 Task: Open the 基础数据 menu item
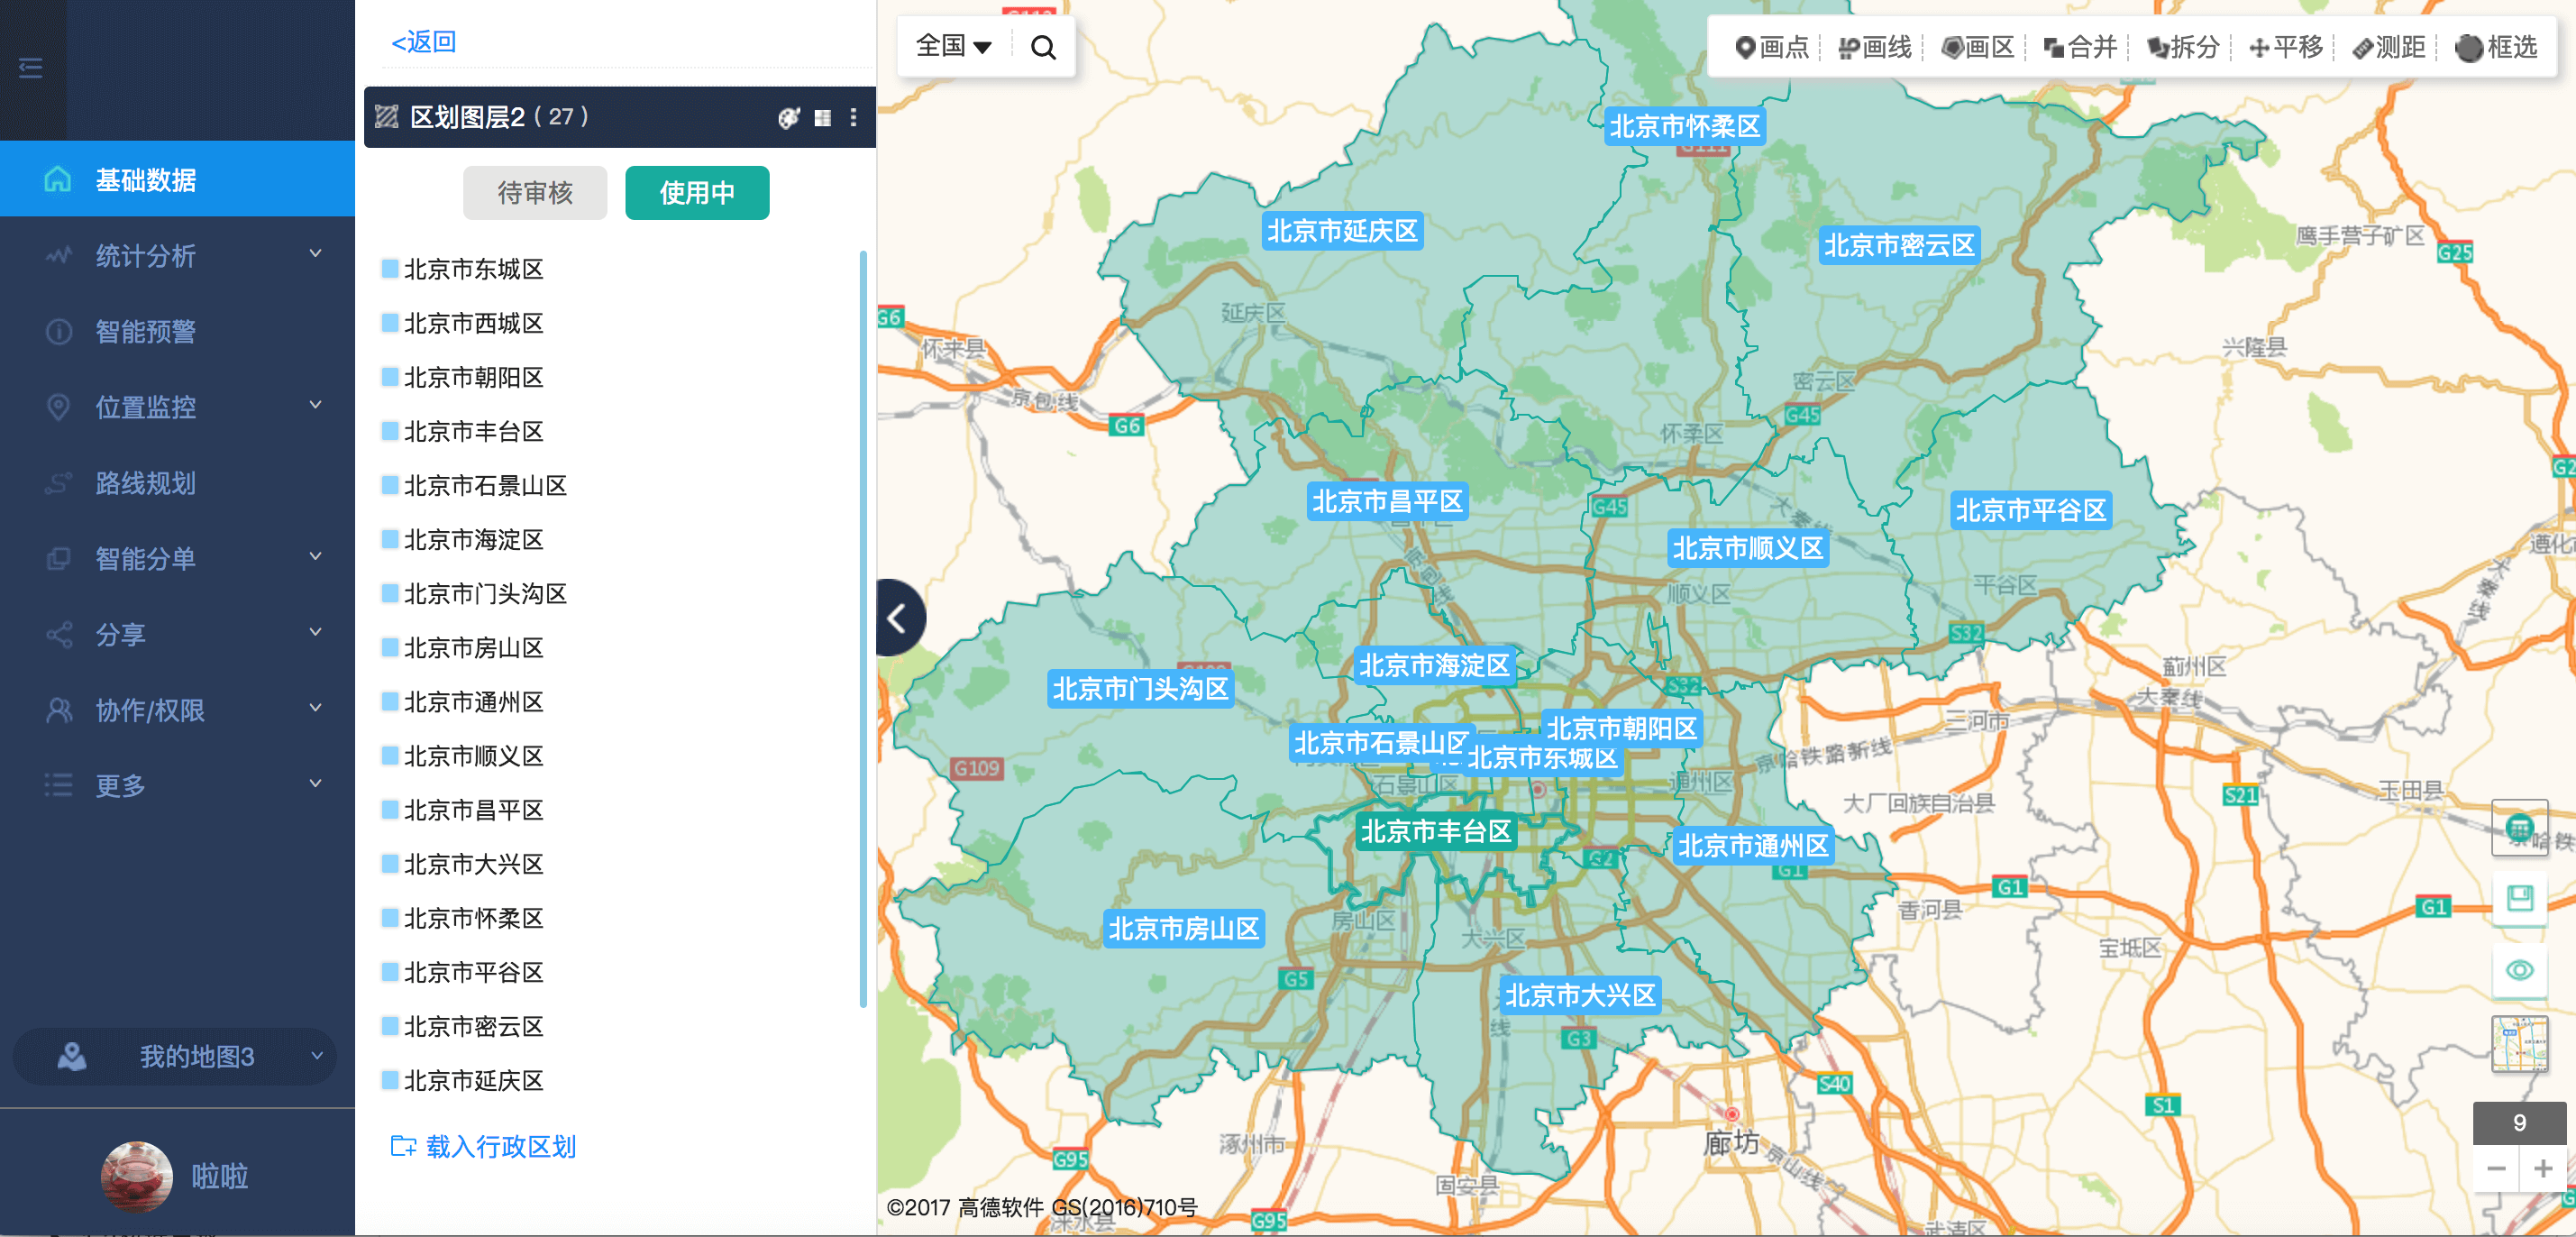coord(177,179)
